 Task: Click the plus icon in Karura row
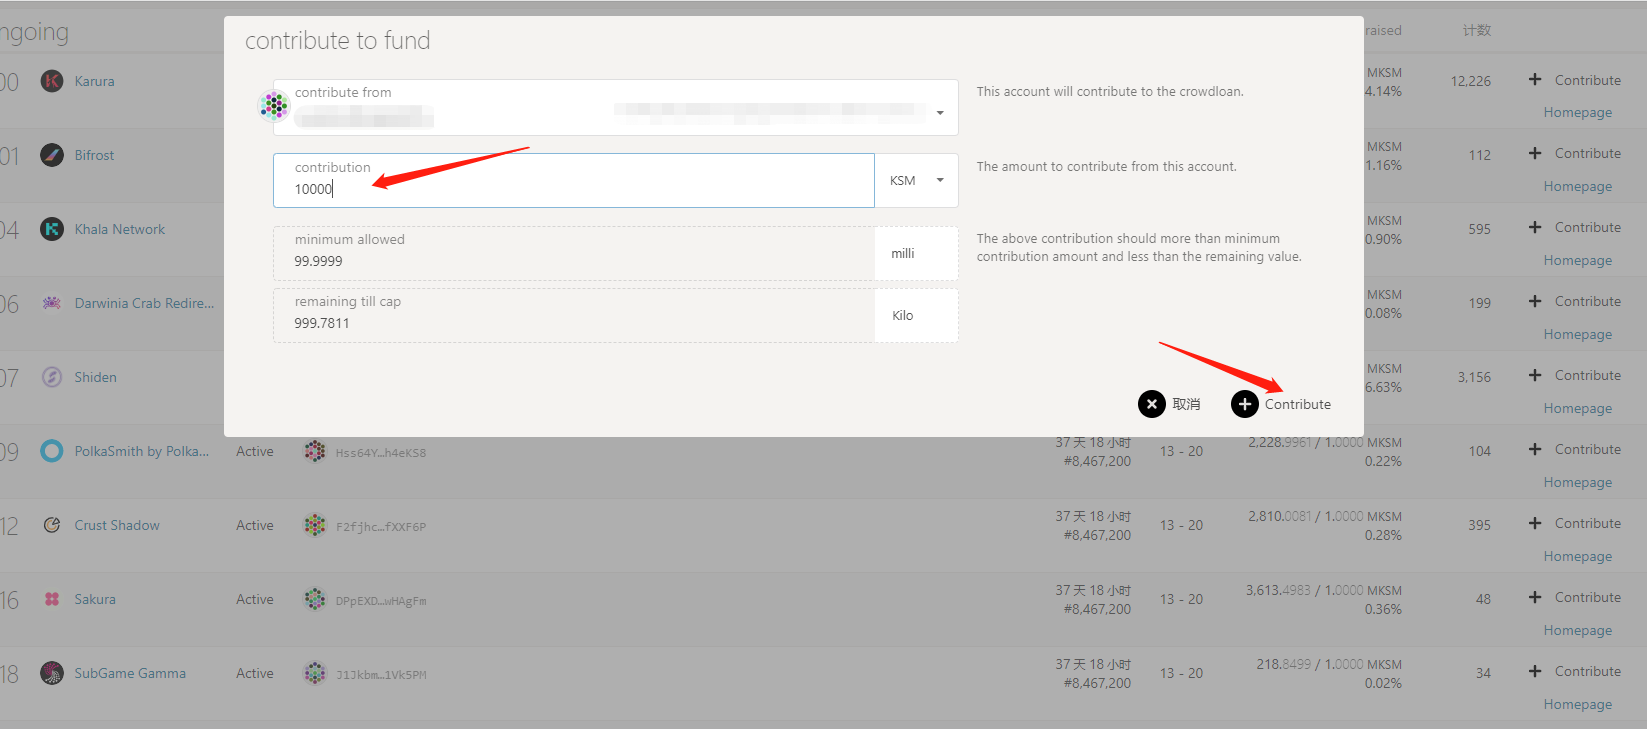(x=1535, y=79)
